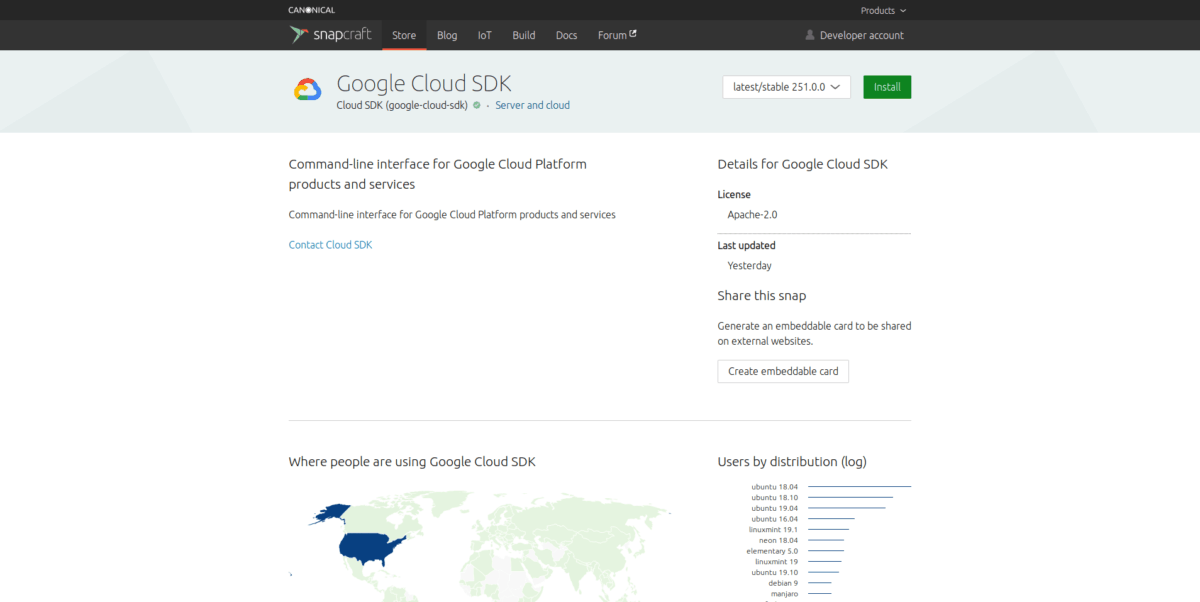Viewport: 1200px width, 602px height.
Task: Click the green Install button
Action: click(887, 87)
